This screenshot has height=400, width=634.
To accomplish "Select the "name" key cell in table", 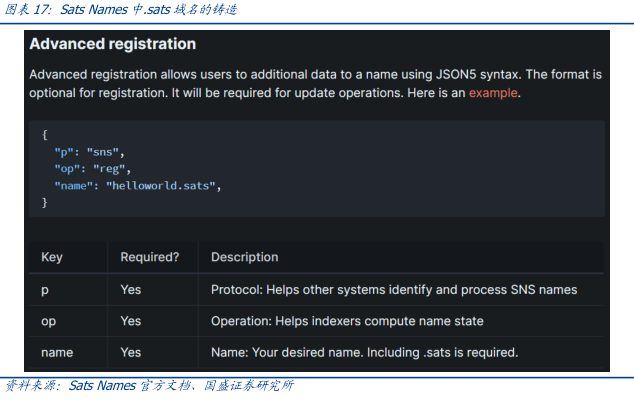I will [56, 353].
